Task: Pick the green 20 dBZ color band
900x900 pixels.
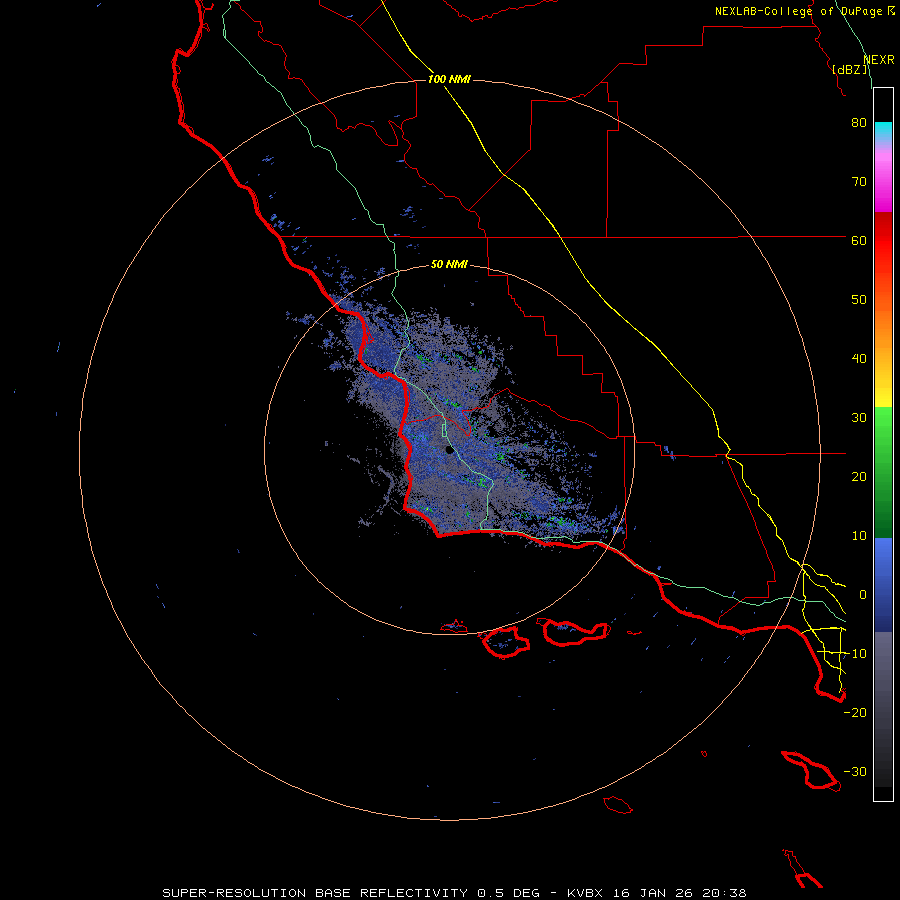Action: click(x=883, y=476)
